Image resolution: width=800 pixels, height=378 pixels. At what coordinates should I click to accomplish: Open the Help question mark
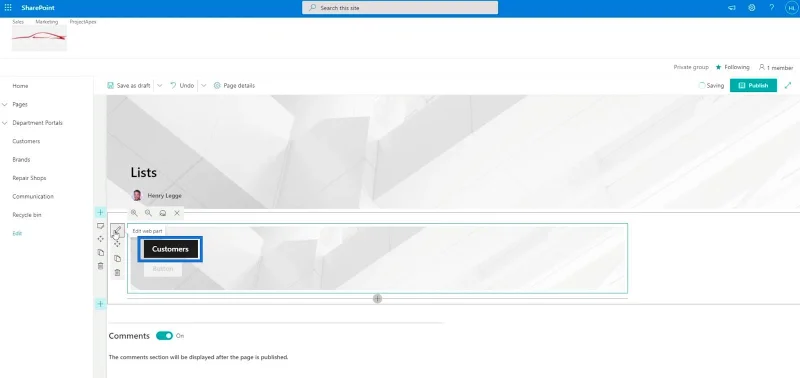point(771,8)
